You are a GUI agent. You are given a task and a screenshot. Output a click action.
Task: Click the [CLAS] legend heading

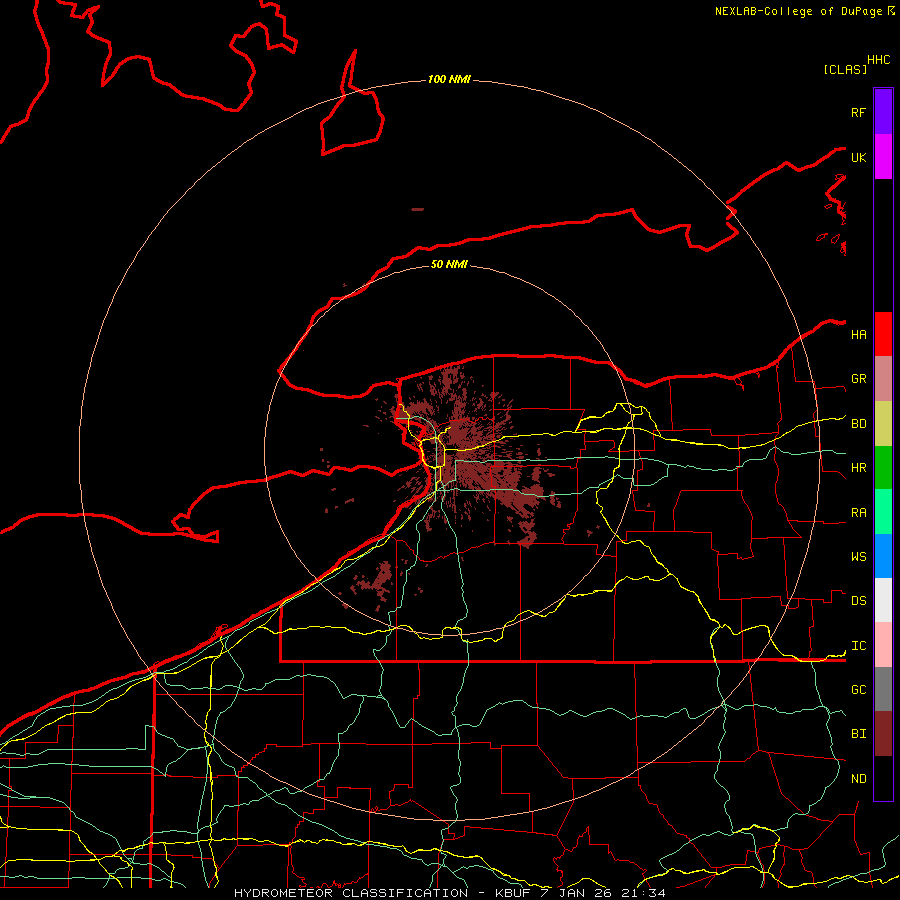click(x=845, y=69)
